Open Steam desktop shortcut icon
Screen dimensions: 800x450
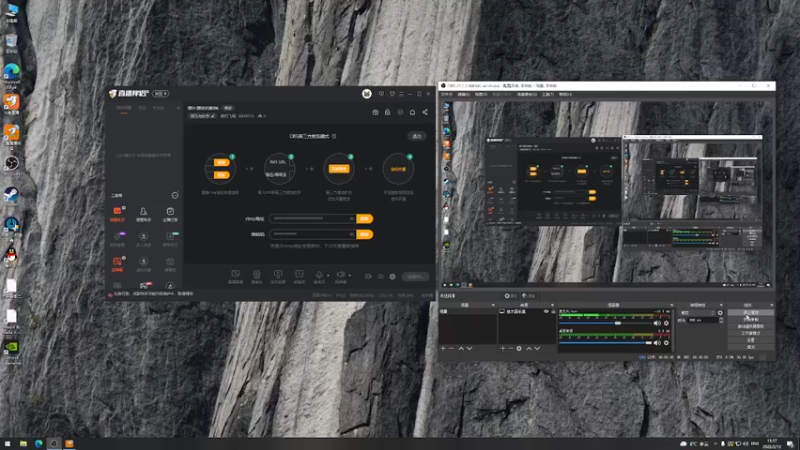tap(12, 194)
